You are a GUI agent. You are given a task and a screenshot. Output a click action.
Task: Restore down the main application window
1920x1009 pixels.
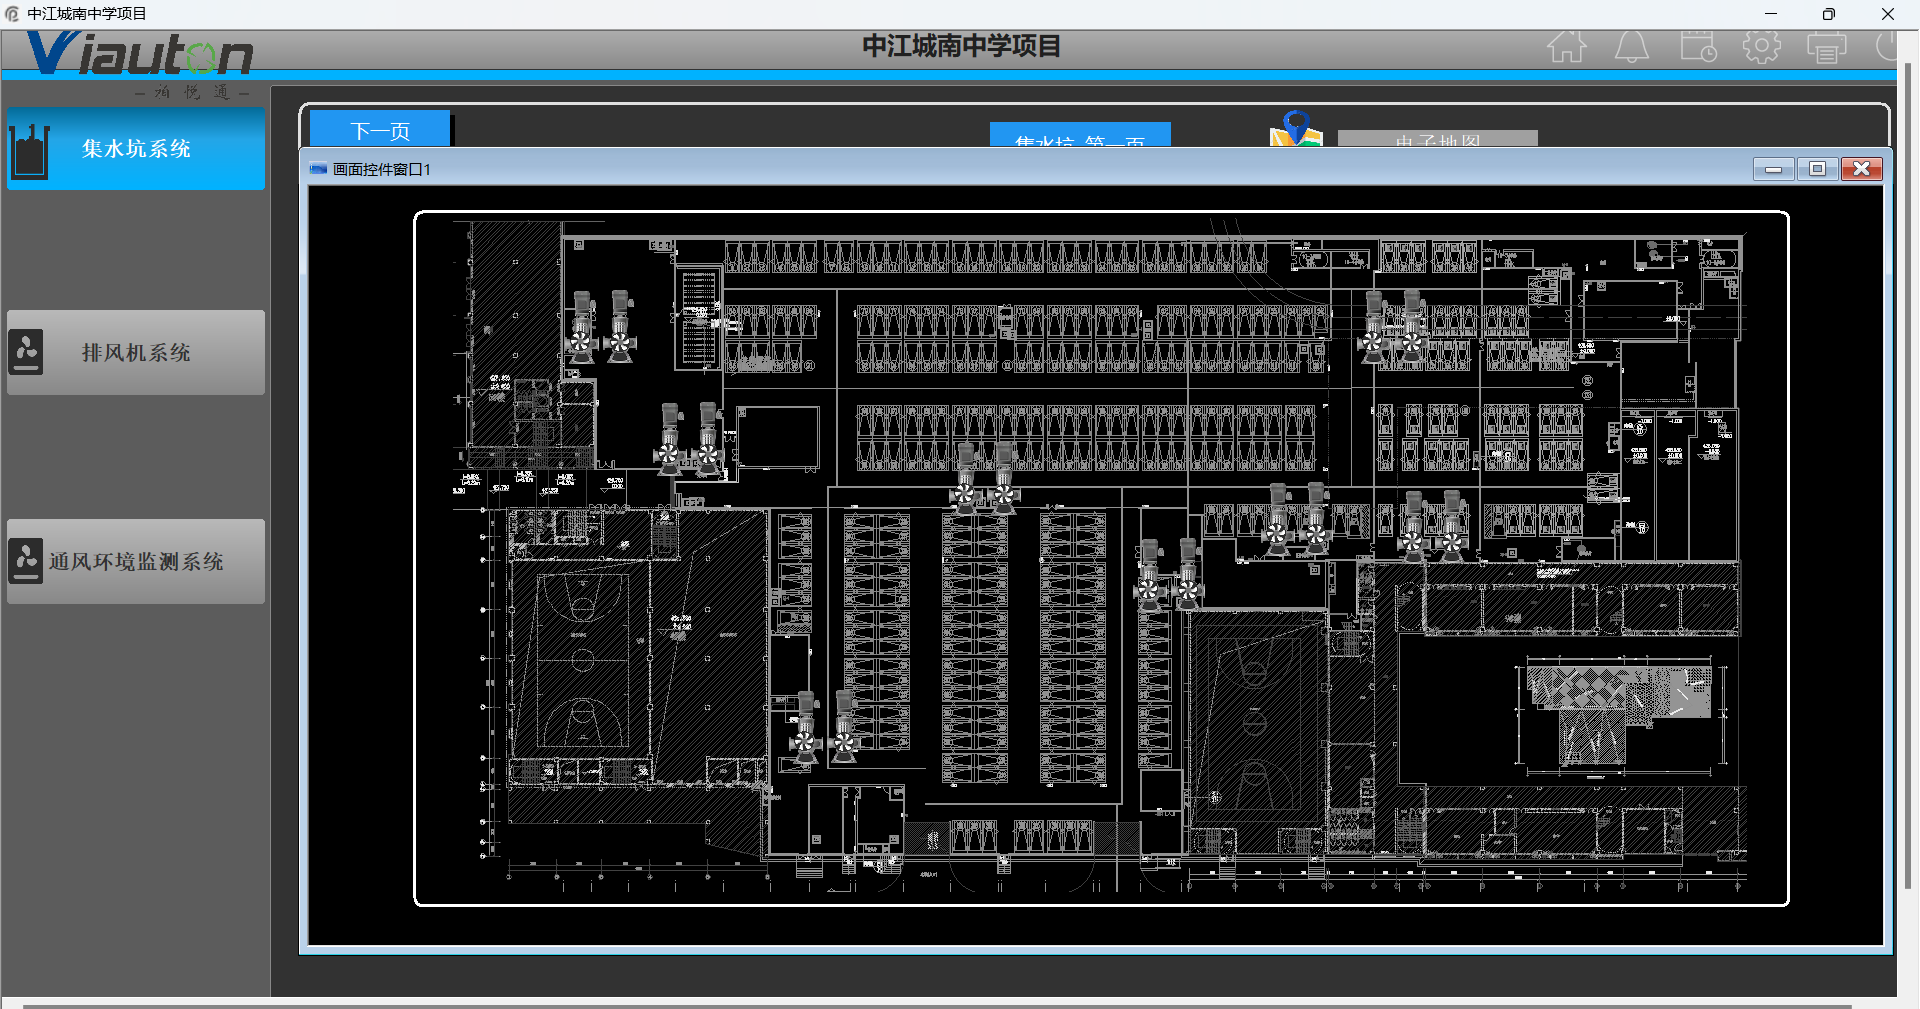coord(1829,14)
